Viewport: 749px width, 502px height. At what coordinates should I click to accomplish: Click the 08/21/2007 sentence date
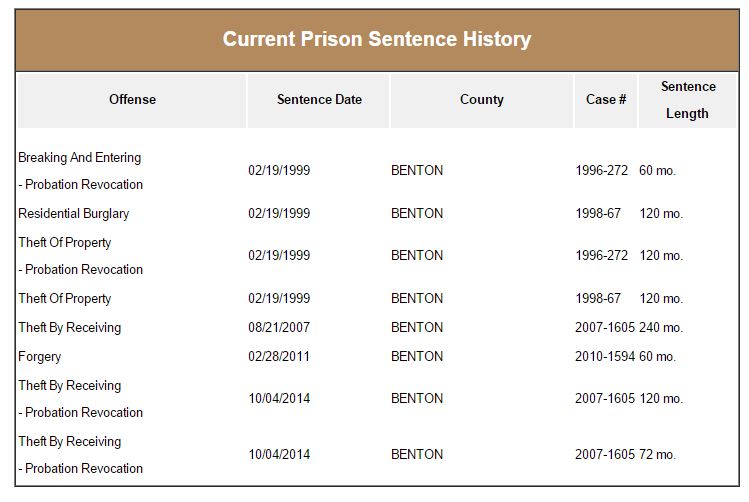click(279, 328)
